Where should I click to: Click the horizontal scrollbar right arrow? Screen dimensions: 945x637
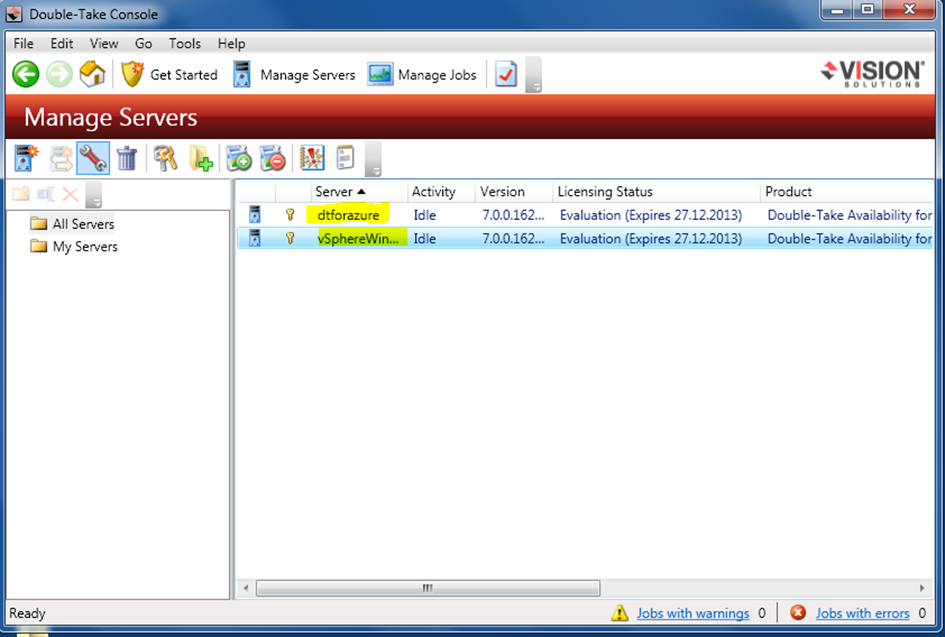point(922,588)
